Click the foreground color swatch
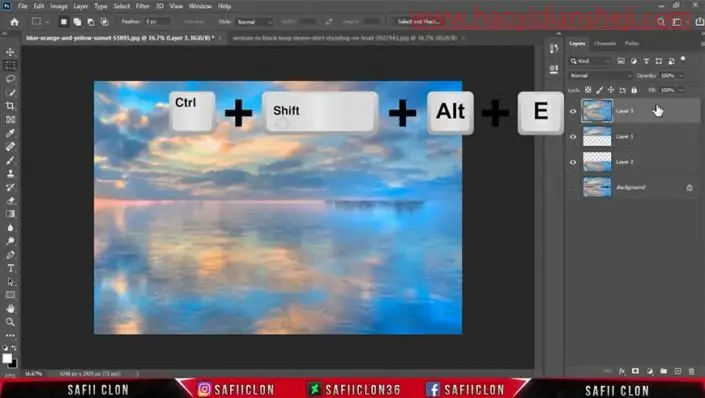Viewport: 705px width, 398px height. tap(7, 358)
